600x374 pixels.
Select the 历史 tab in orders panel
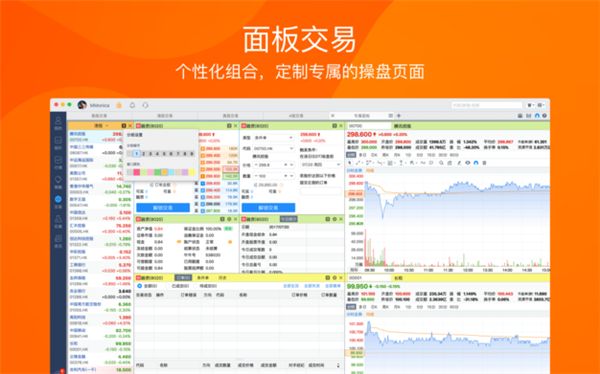tap(222, 278)
